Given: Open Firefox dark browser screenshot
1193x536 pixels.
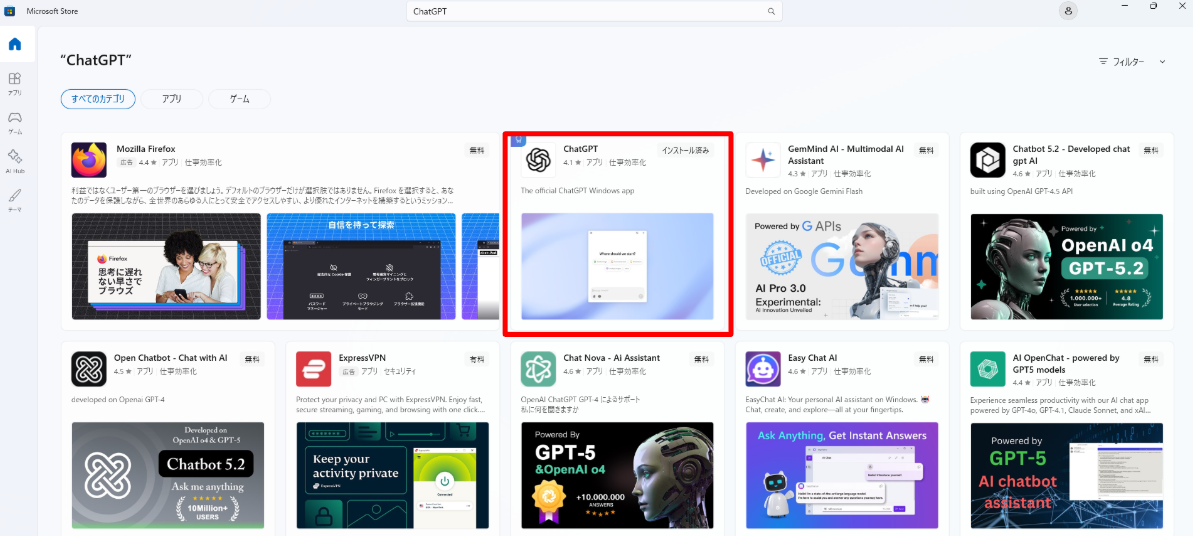Looking at the screenshot, I should [x=361, y=266].
